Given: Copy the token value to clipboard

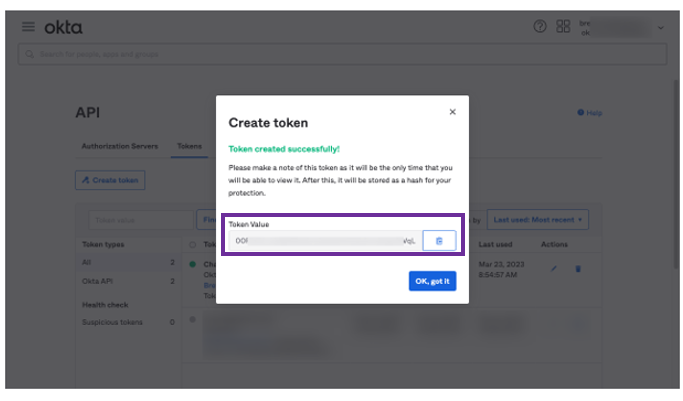Looking at the screenshot, I should click(439, 241).
